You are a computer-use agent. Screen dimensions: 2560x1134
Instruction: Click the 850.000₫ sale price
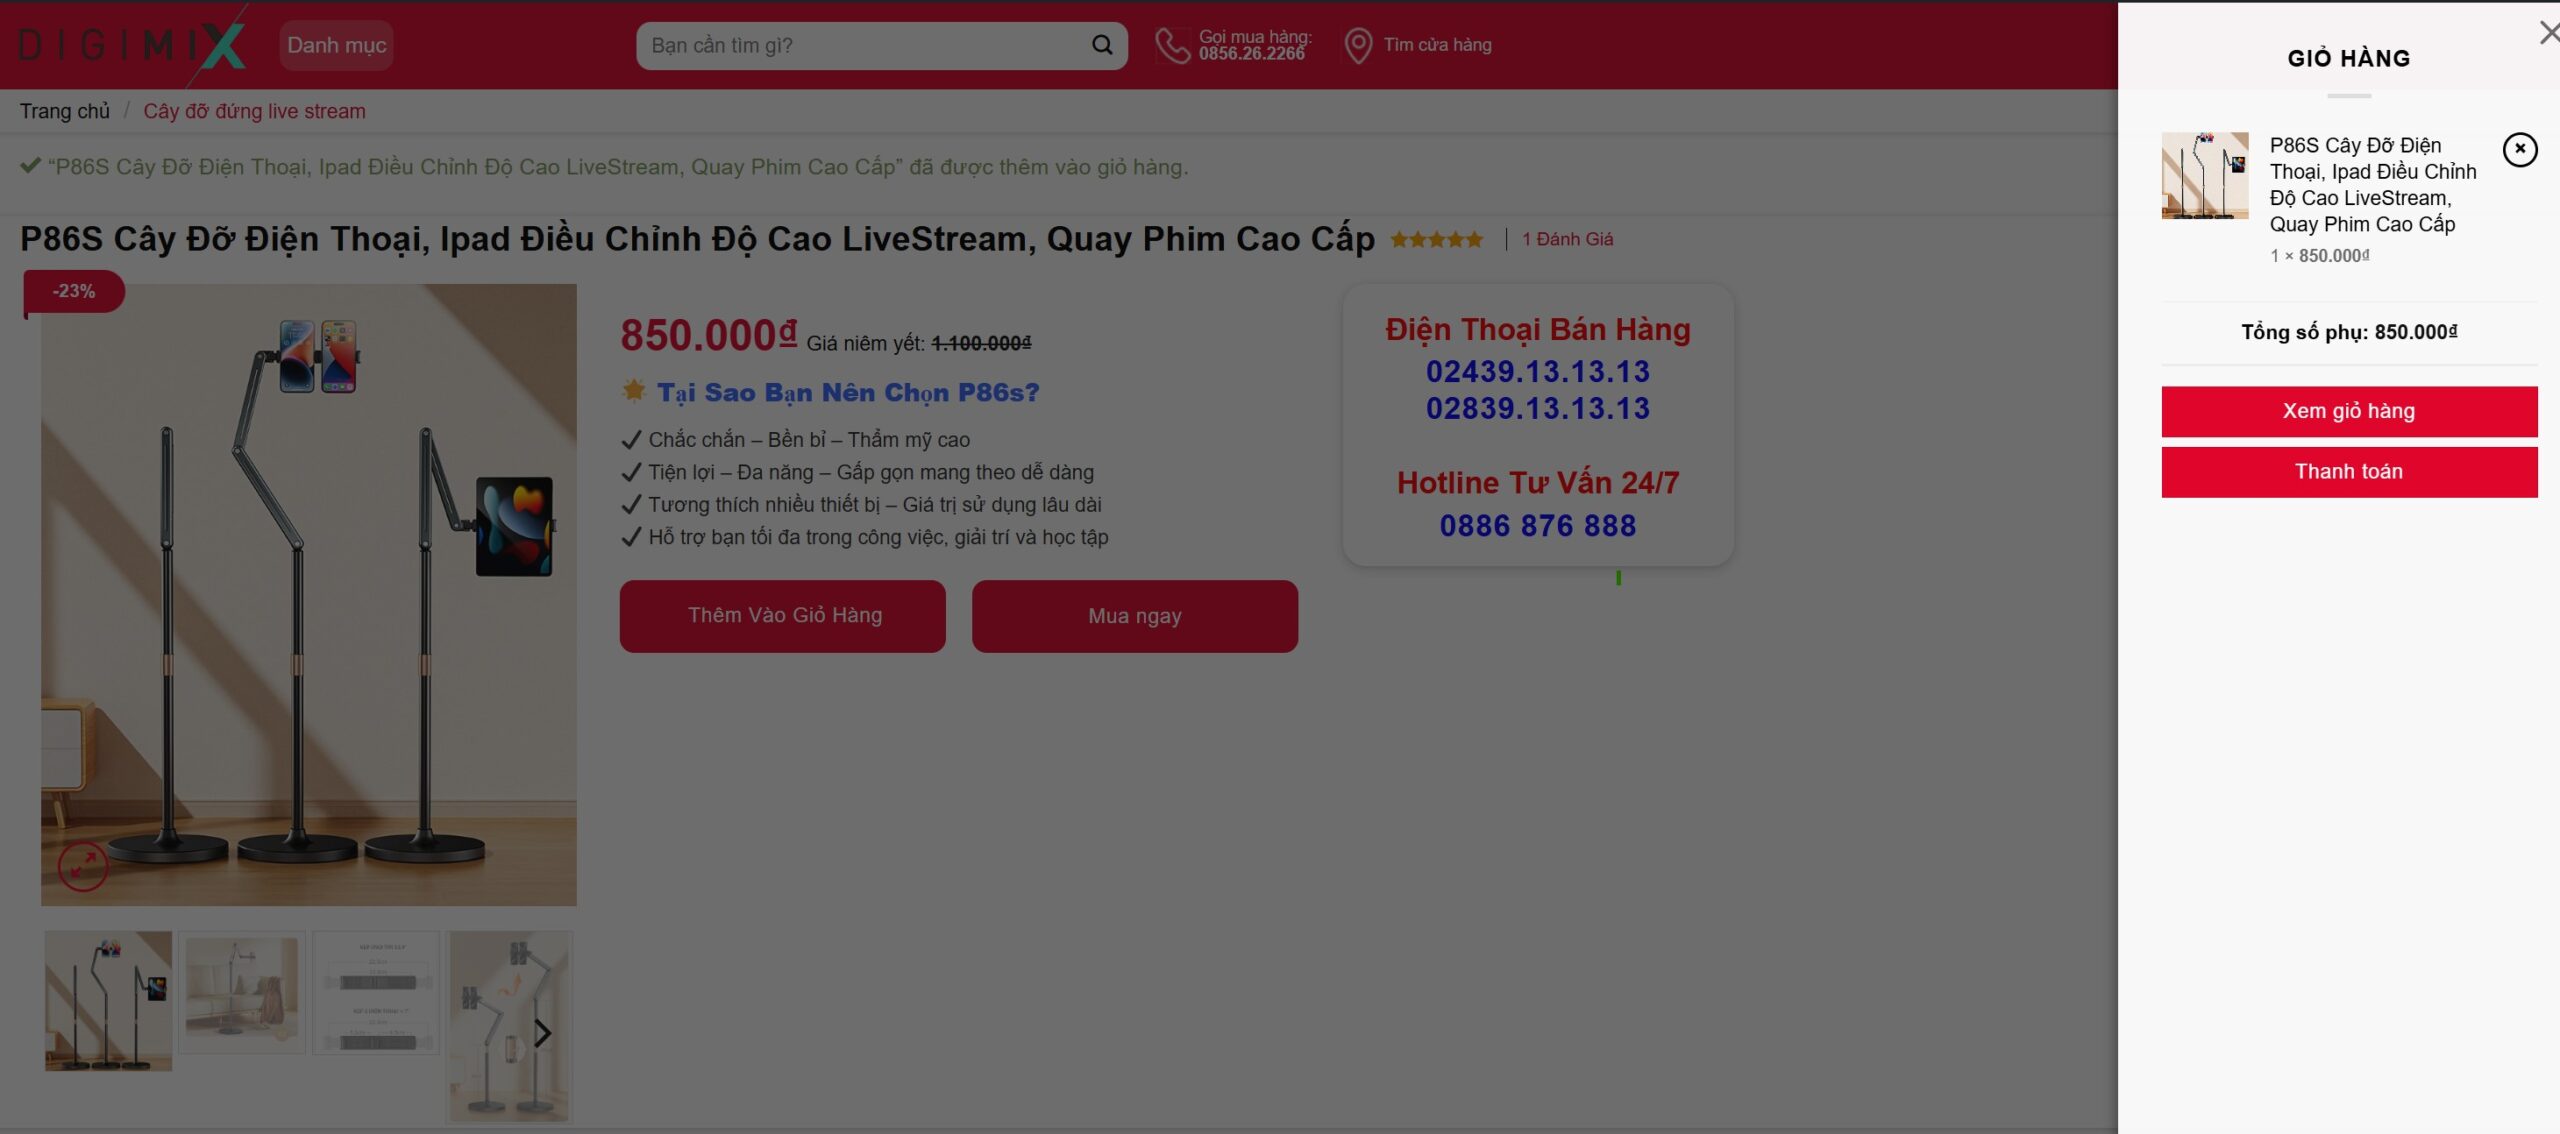(708, 335)
